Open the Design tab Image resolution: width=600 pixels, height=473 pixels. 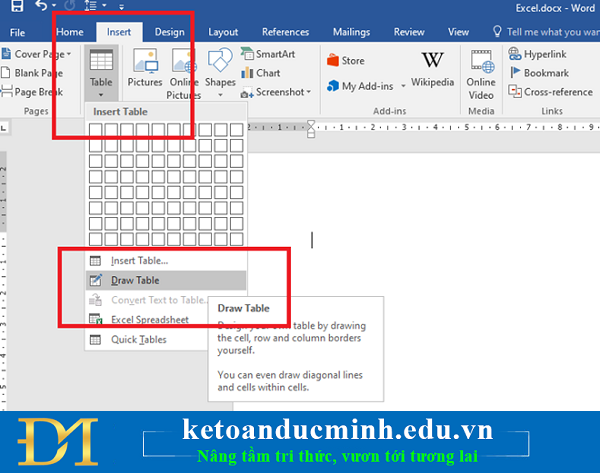tap(170, 32)
